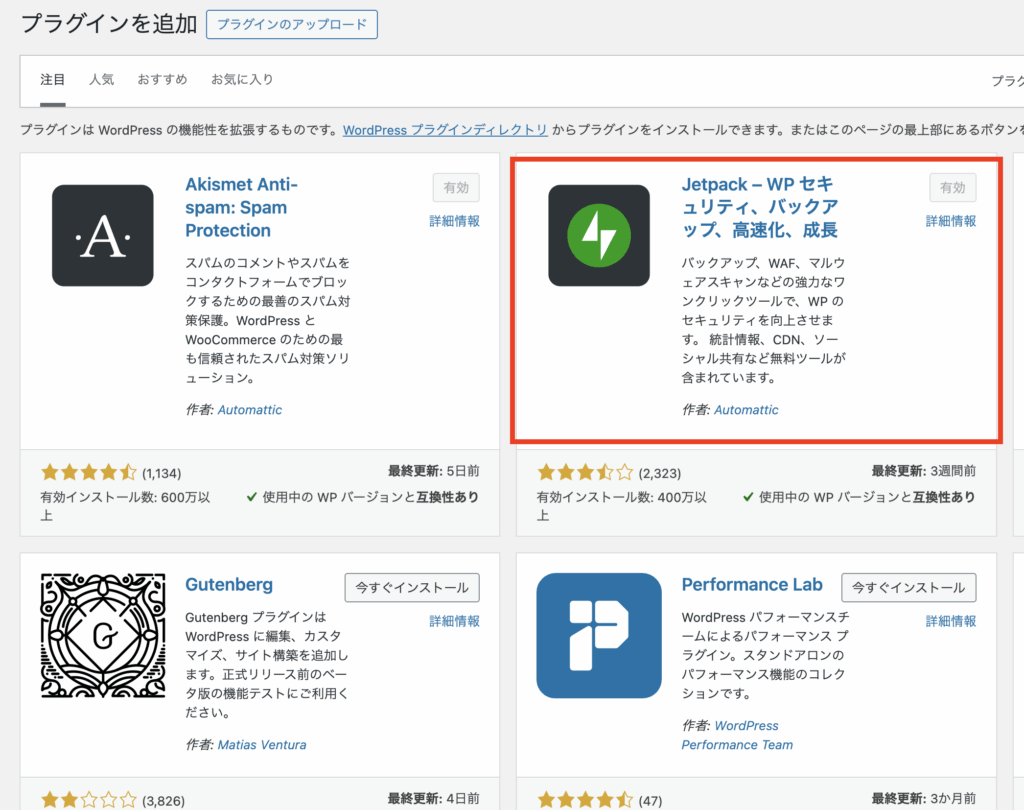
Task: Click 有効インストール数: 400万以上 text
Action: coord(622,506)
